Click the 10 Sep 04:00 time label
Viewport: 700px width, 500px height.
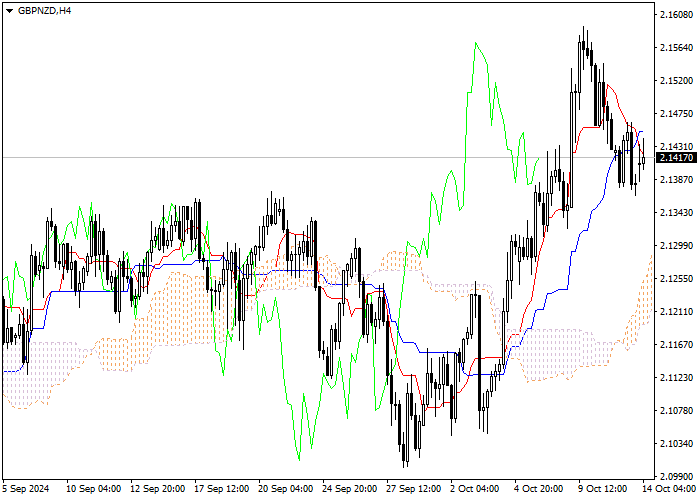[x=93, y=489]
